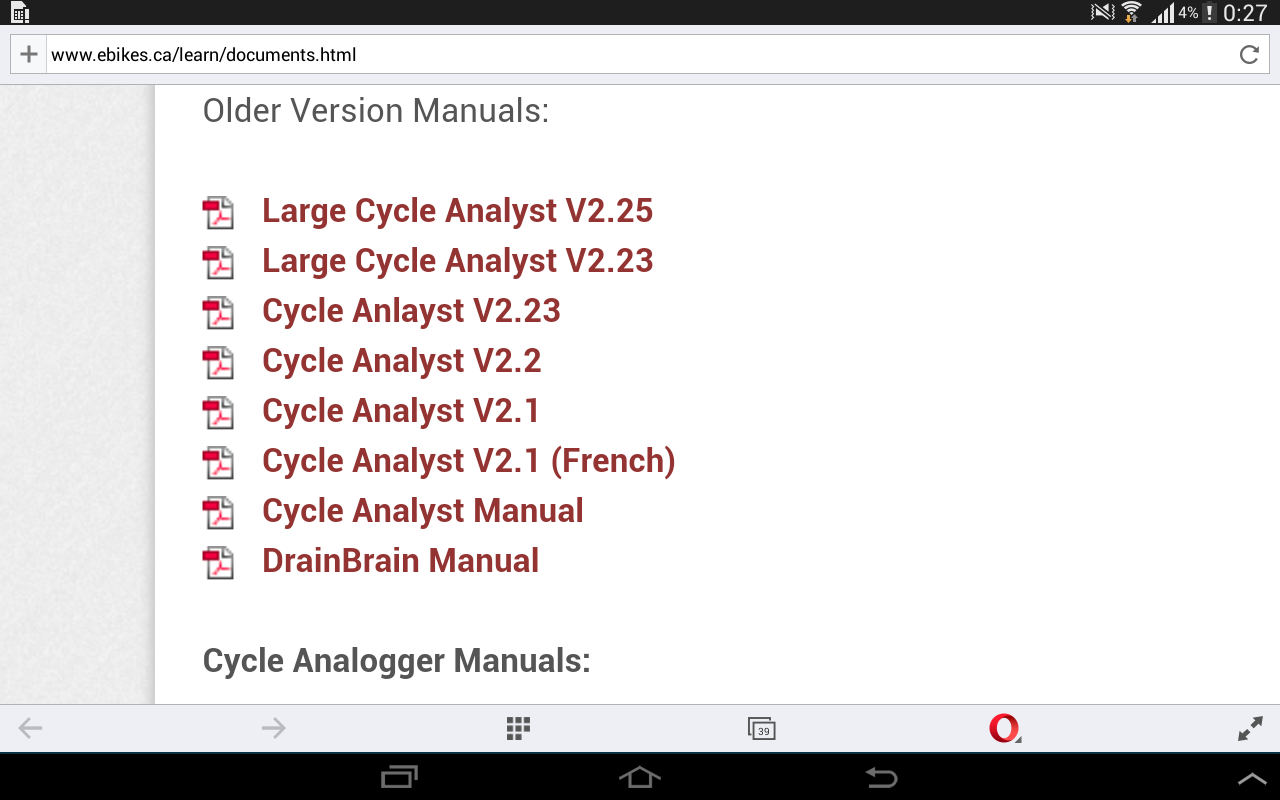Tap the Android home button

pos(640,777)
